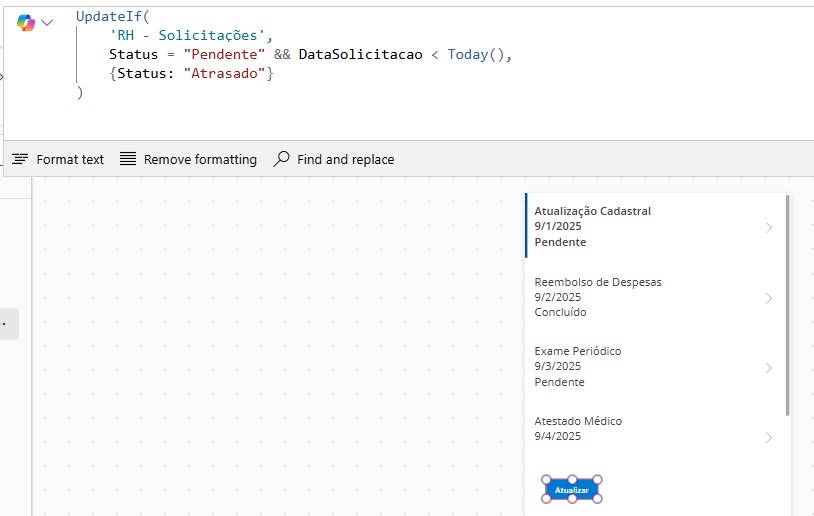Click the Atestado Médico entry title

click(578, 421)
